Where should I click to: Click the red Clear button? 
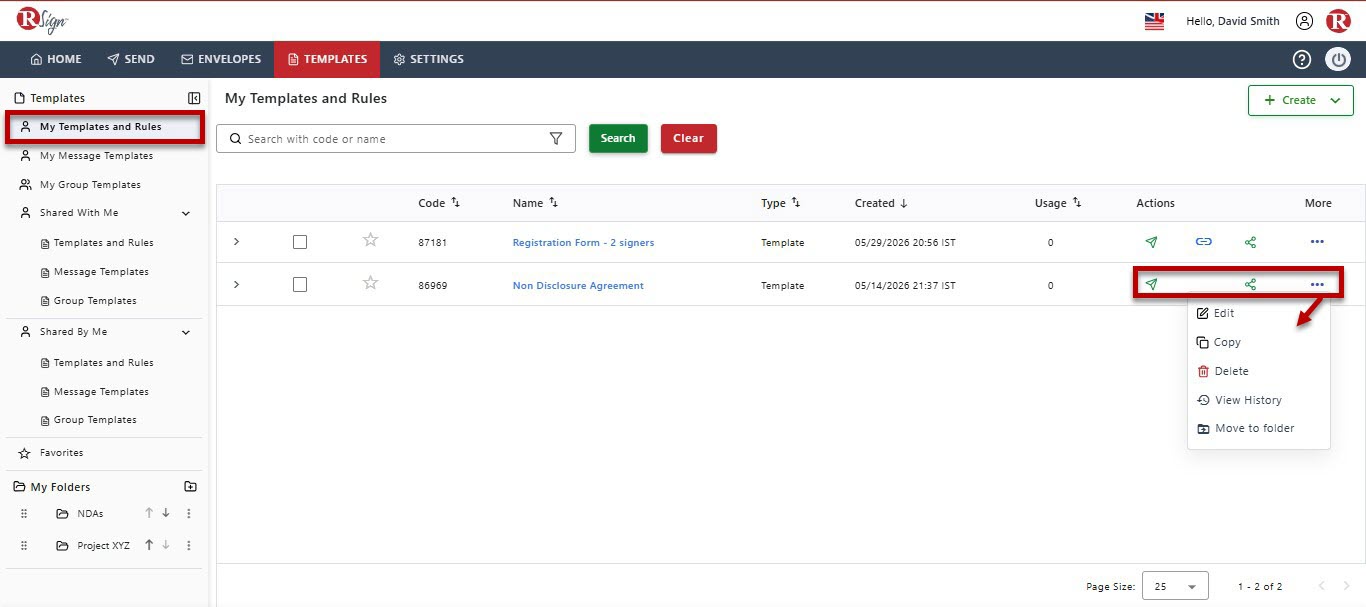pos(688,138)
